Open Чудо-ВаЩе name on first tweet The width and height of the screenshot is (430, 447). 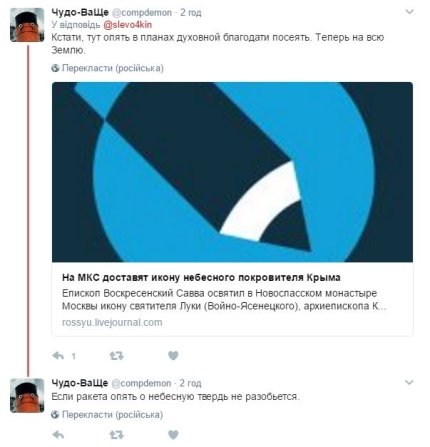click(80, 12)
